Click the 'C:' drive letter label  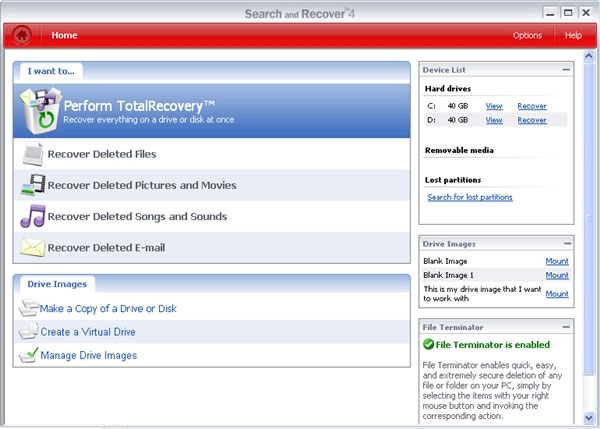pos(431,106)
